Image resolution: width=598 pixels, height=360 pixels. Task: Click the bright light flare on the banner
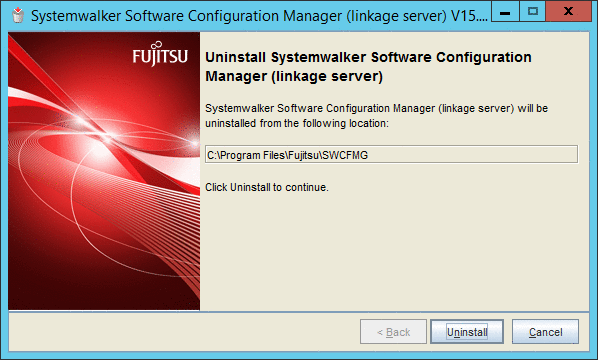[107, 137]
